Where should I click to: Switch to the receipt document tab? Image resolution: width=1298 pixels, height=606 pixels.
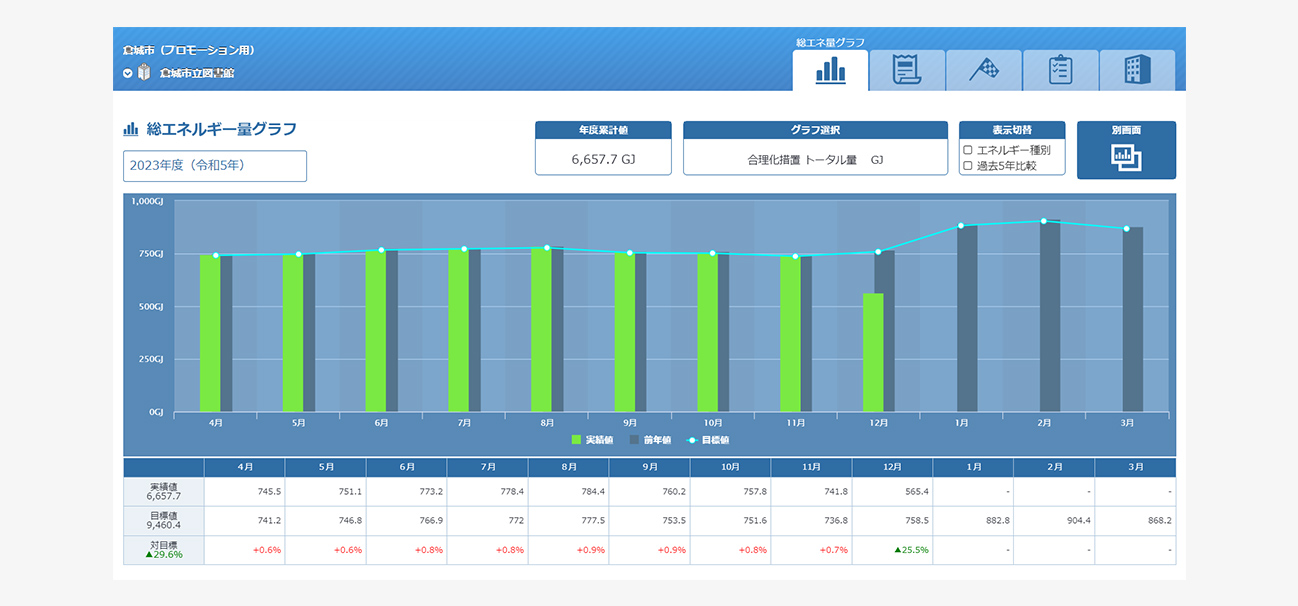[x=906, y=70]
